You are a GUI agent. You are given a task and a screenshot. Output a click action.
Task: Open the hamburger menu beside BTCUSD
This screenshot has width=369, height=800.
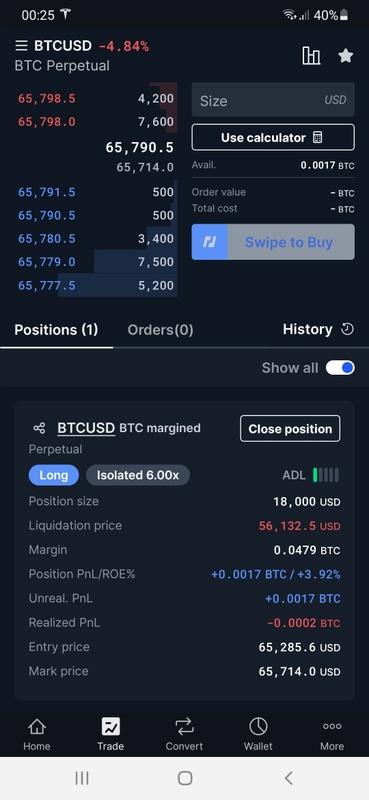point(21,46)
